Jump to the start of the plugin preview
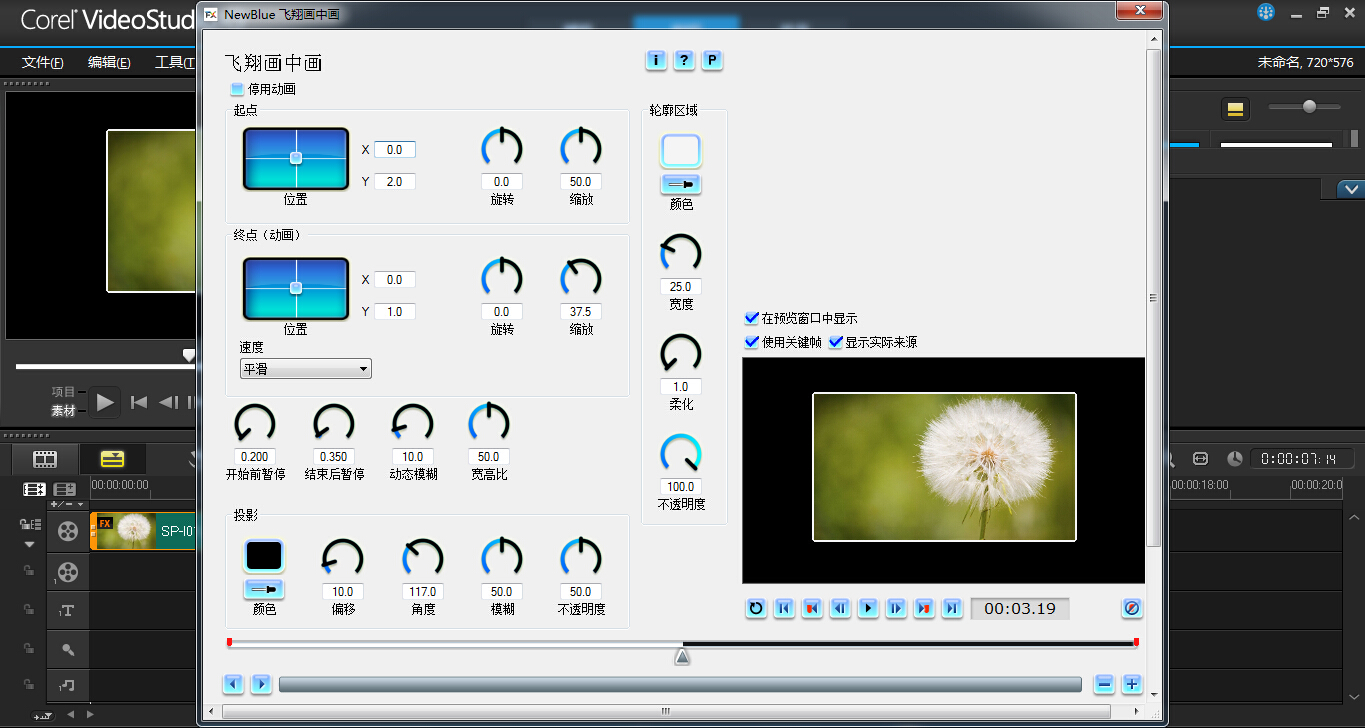 pos(785,608)
